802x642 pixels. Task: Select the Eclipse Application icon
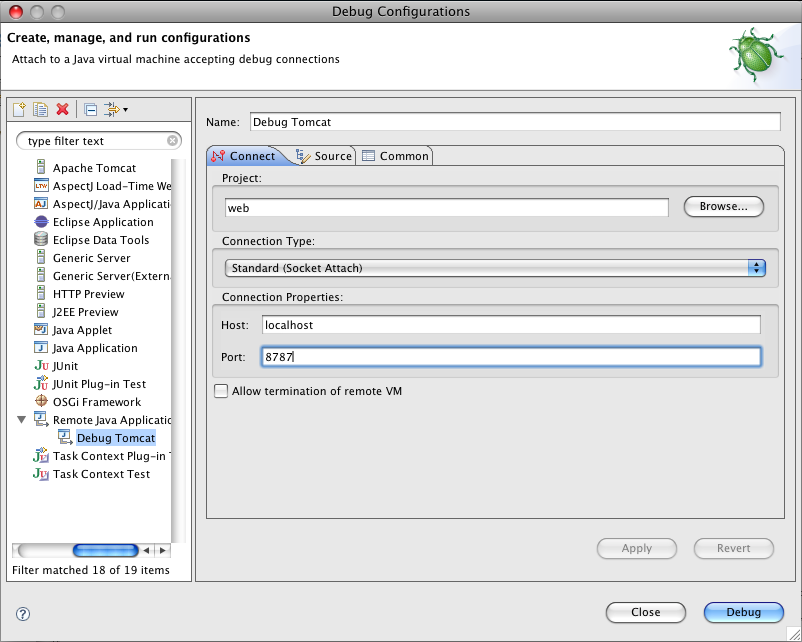pos(41,222)
